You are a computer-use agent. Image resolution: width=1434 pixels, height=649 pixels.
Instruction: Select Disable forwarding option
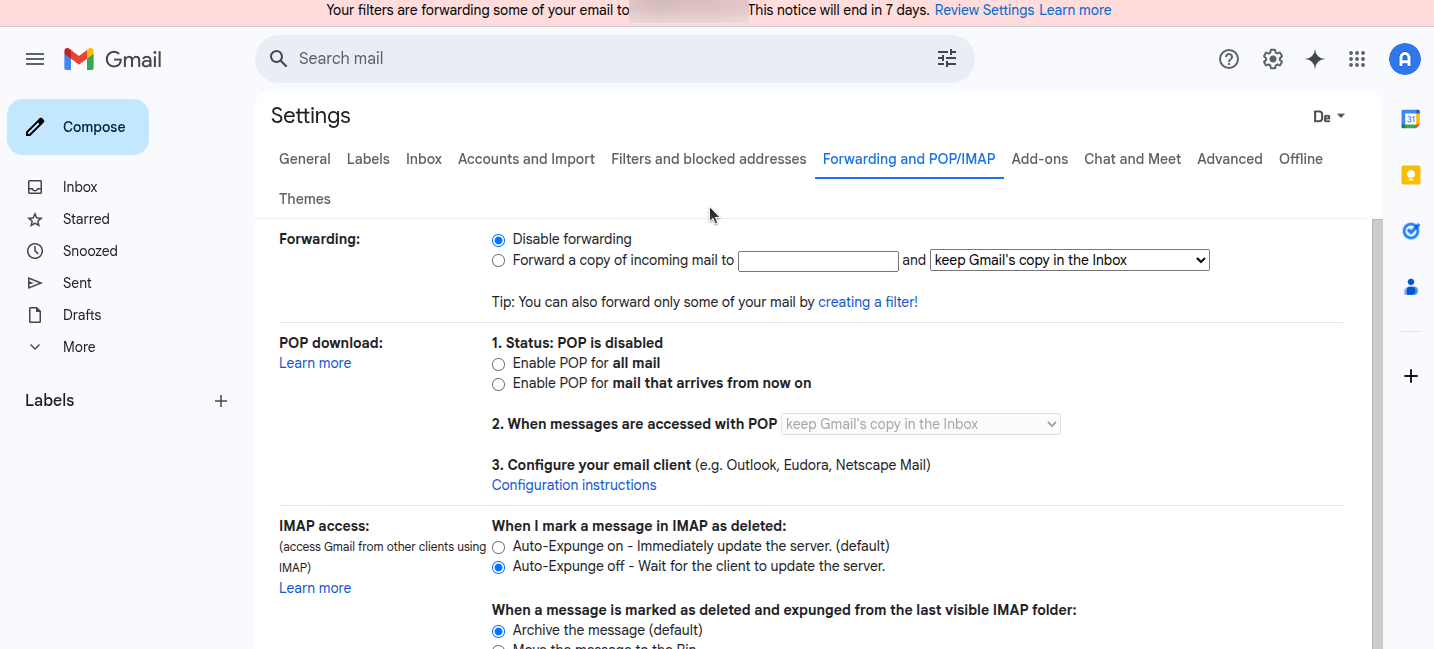(x=498, y=240)
